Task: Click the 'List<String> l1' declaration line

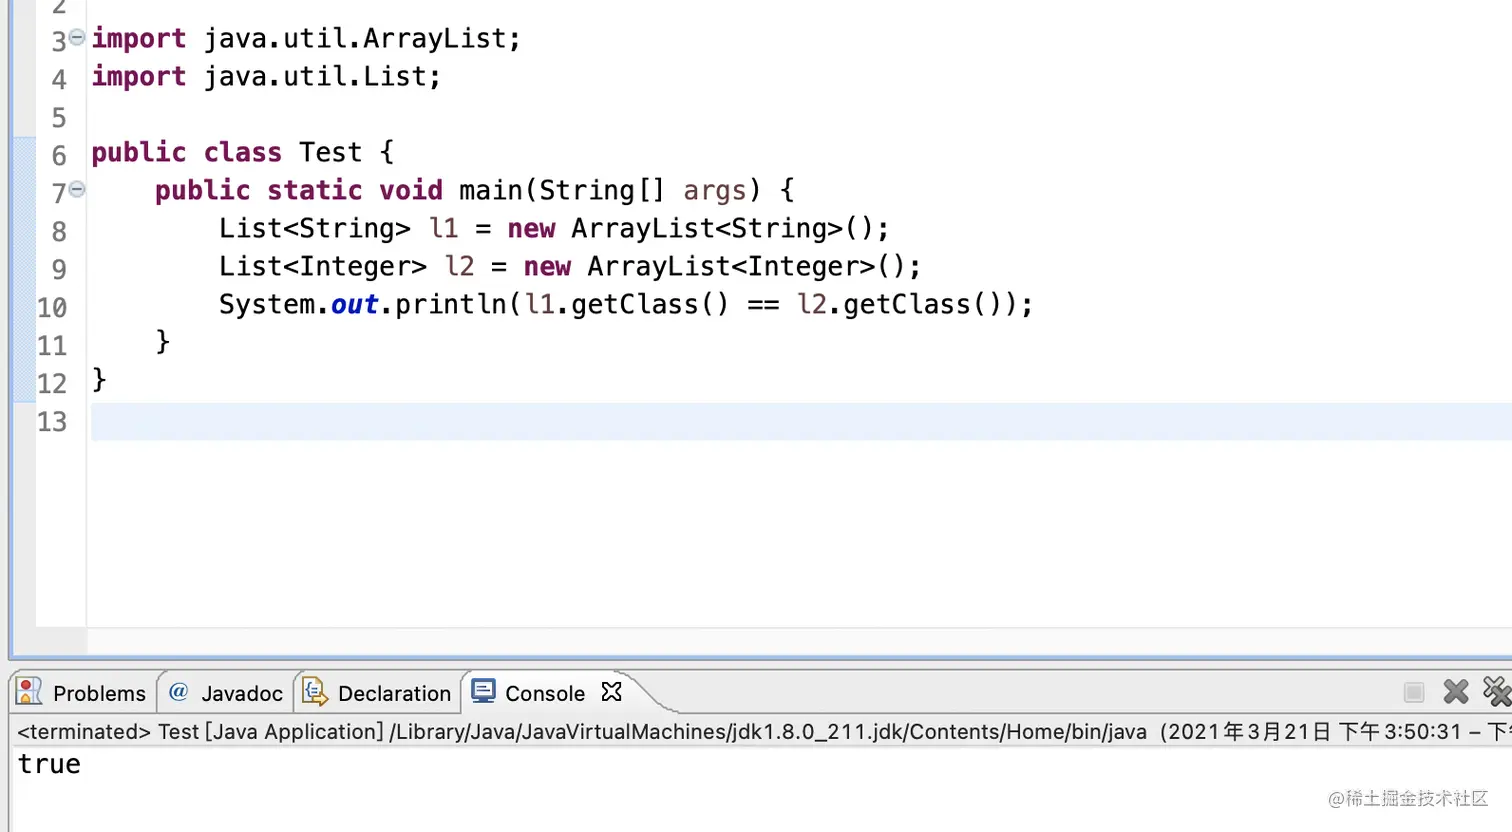Action: (x=554, y=228)
